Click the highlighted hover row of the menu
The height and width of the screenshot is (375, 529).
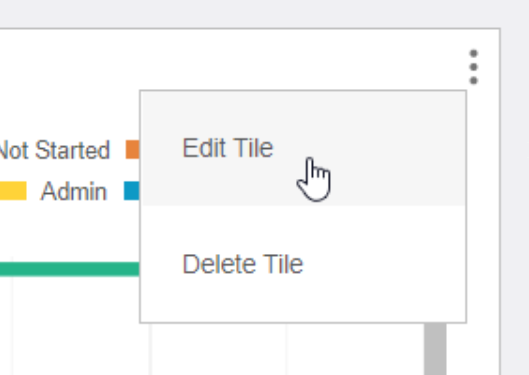click(x=303, y=148)
